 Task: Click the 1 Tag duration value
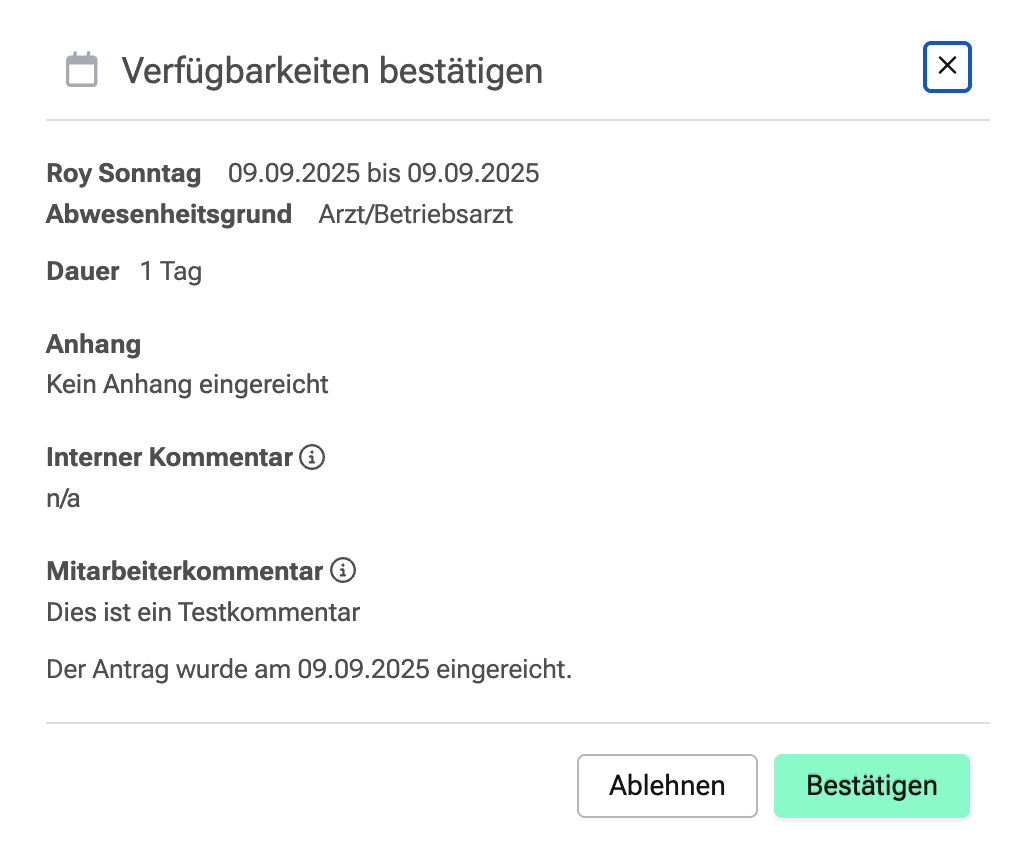click(x=171, y=271)
